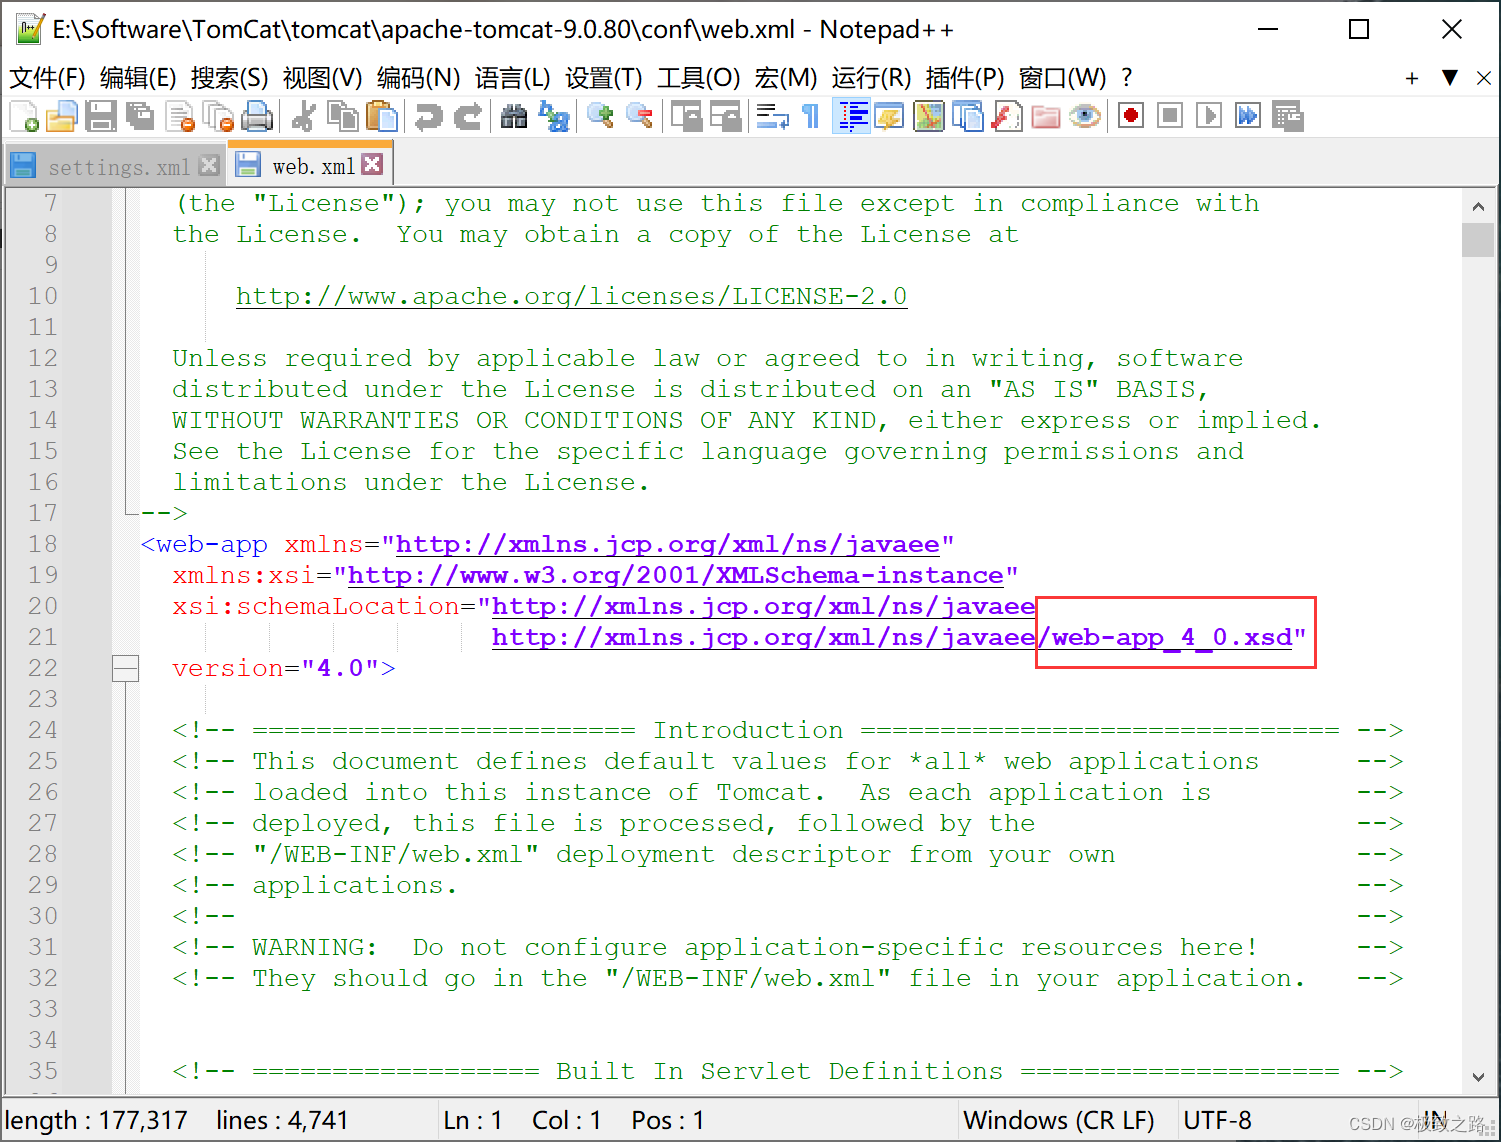Open the 窗口(W) menu
The image size is (1501, 1142).
(x=1062, y=78)
